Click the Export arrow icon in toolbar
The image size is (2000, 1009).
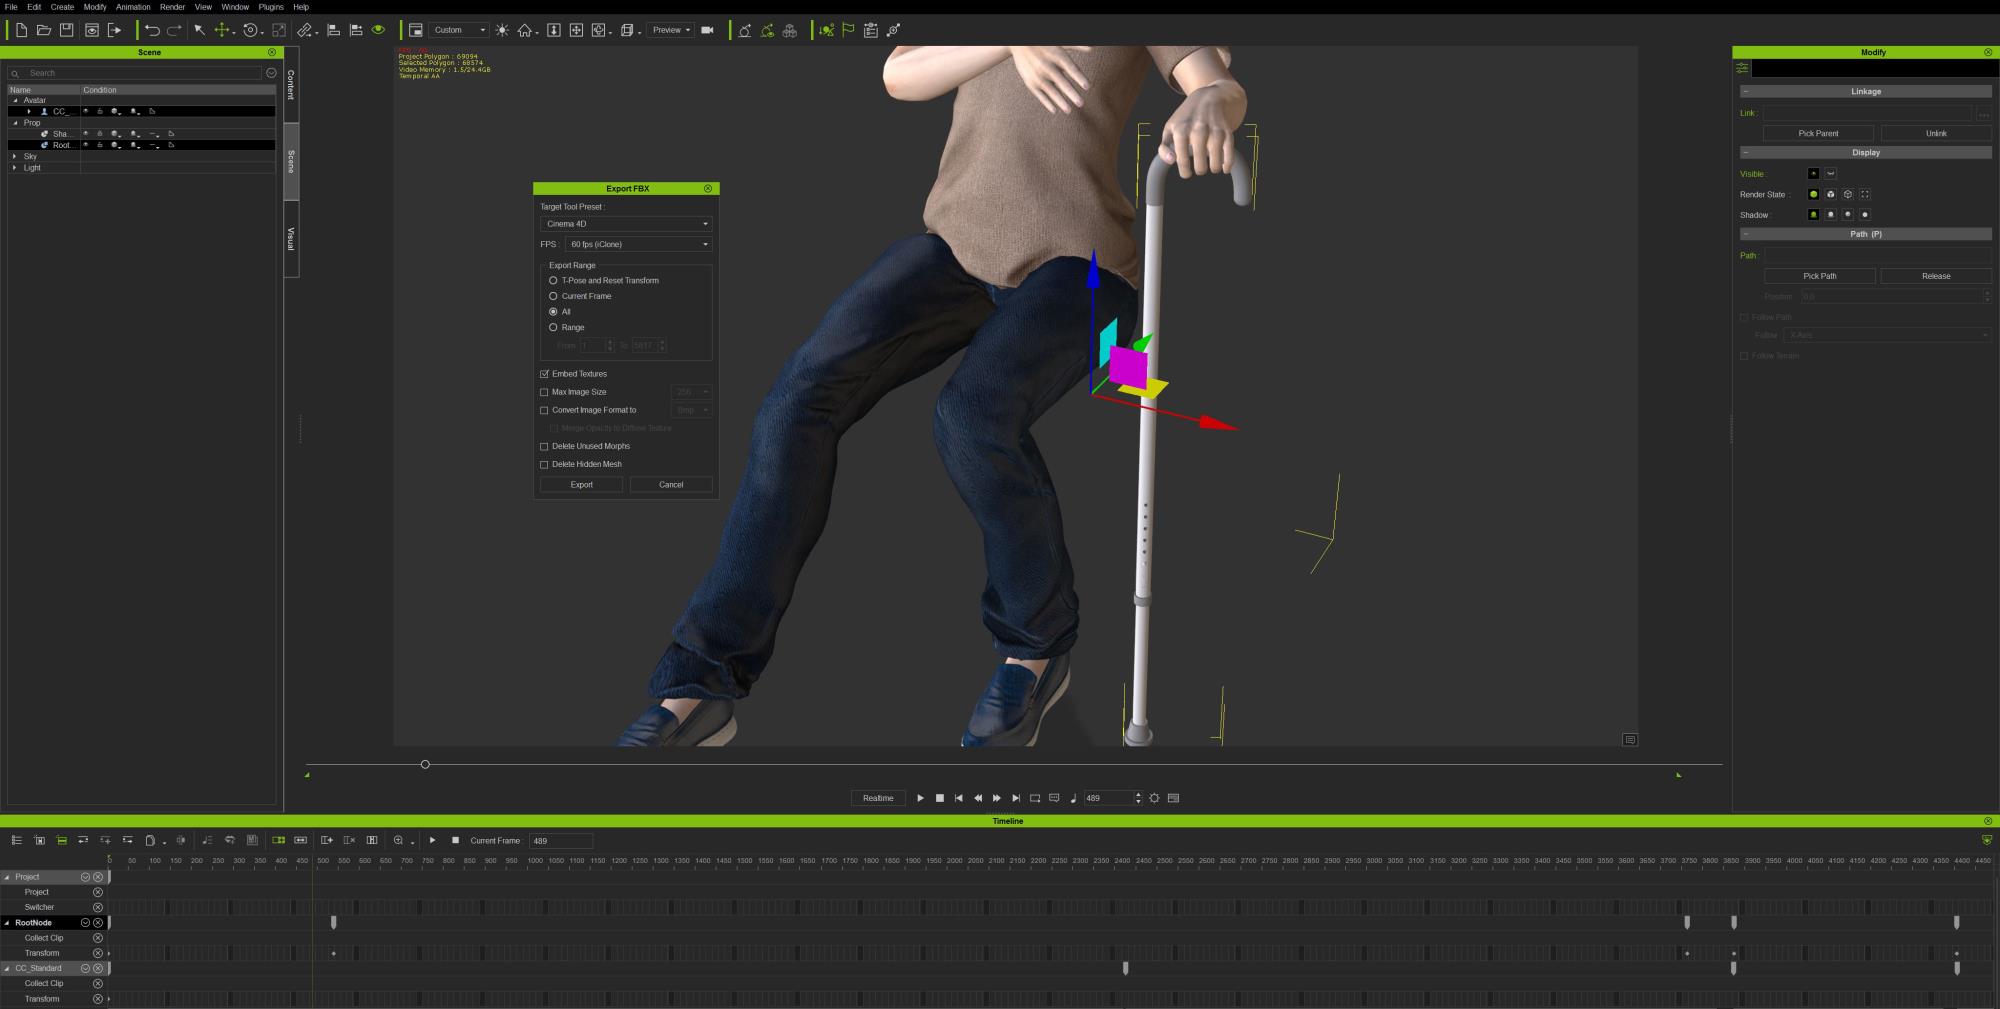pyautogui.click(x=115, y=30)
